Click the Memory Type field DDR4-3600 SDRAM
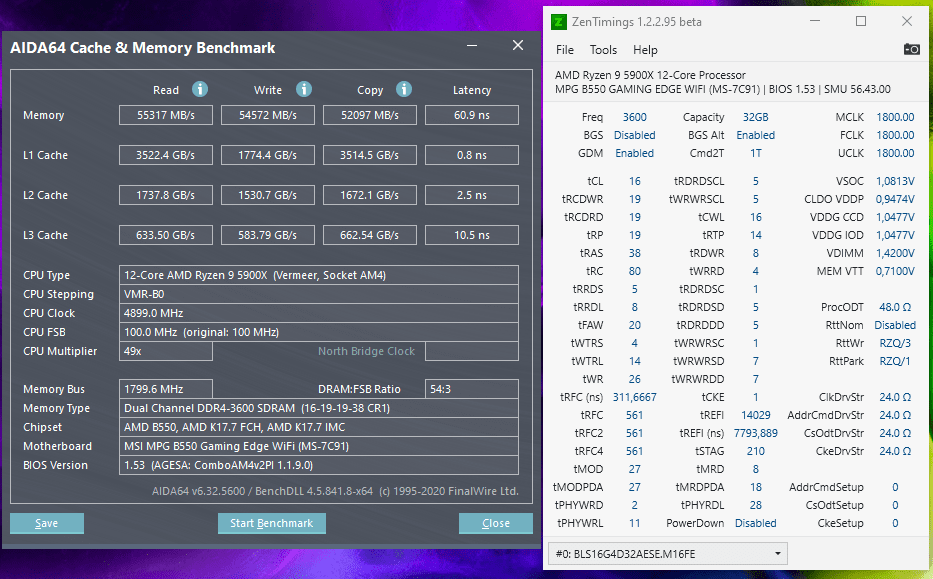Screen dimensions: 933x579 tap(319, 408)
